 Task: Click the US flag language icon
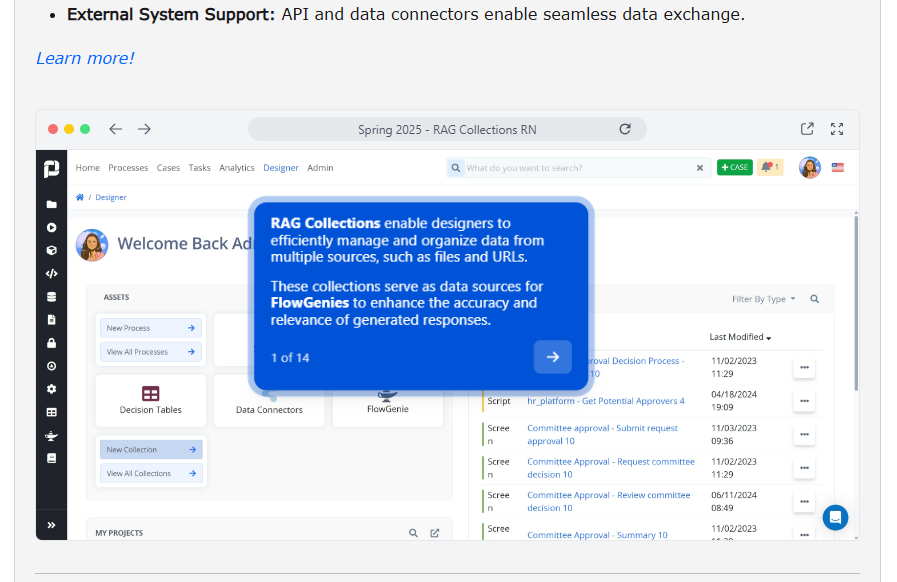(838, 167)
